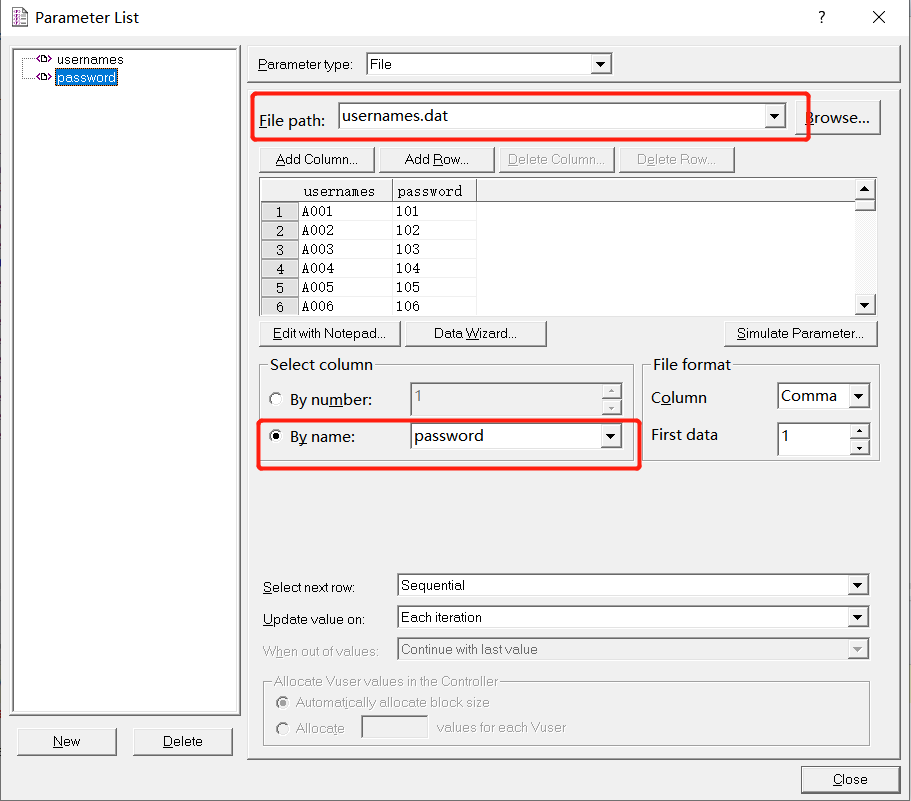The height and width of the screenshot is (801, 911).
Task: Open the Select next row dropdown
Action: [856, 585]
